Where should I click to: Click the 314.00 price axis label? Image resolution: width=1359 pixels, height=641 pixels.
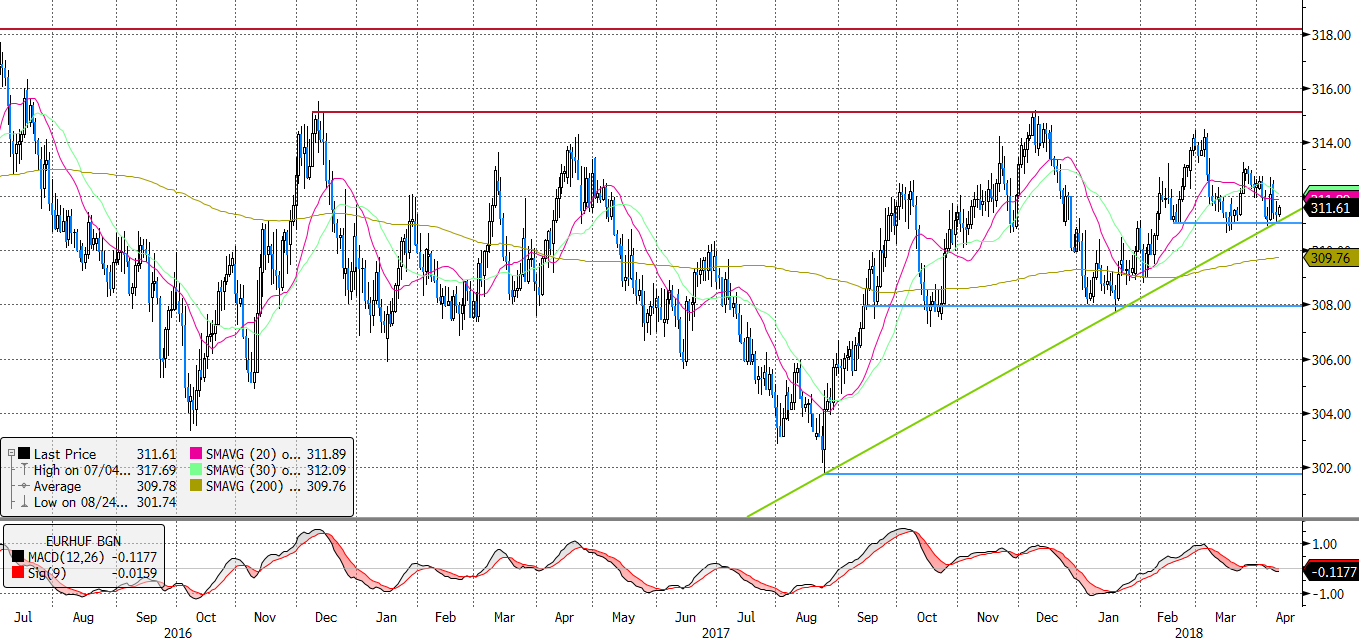(x=1330, y=143)
